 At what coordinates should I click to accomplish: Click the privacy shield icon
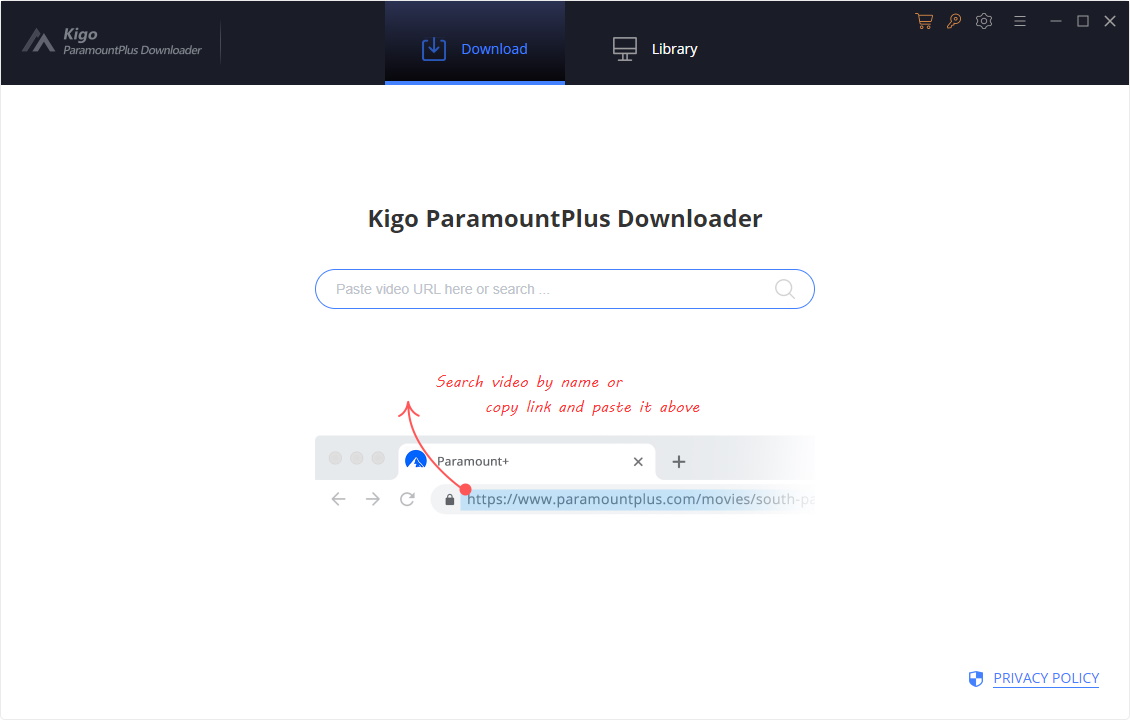pos(976,679)
